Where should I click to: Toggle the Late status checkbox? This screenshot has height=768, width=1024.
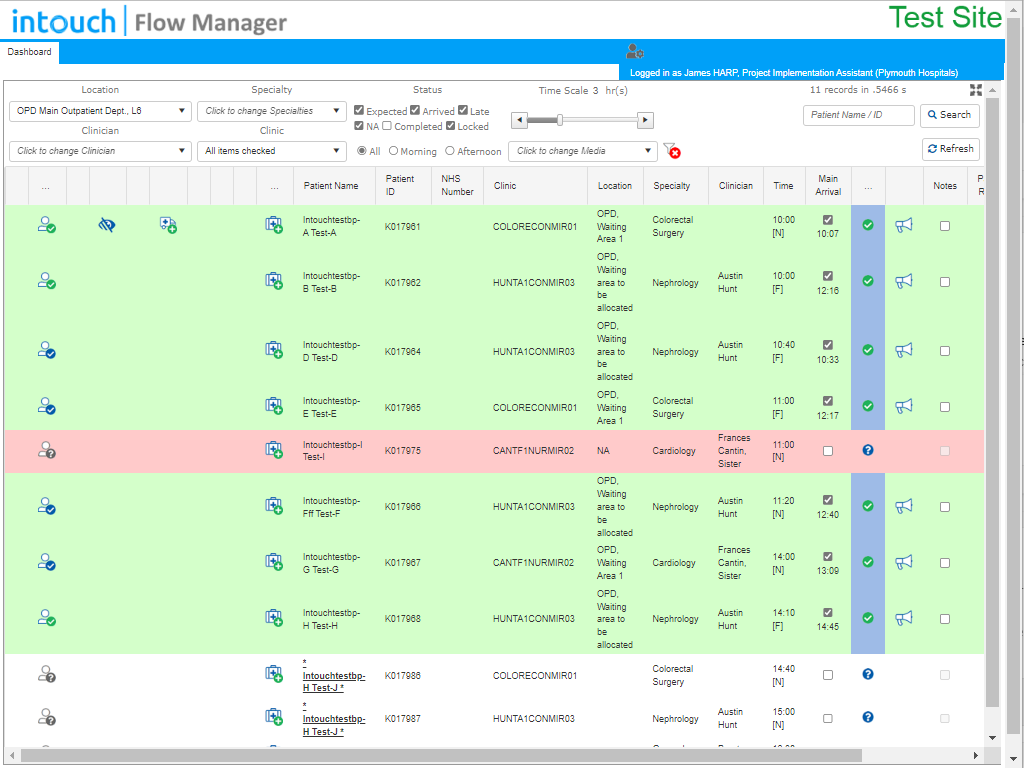tap(462, 110)
